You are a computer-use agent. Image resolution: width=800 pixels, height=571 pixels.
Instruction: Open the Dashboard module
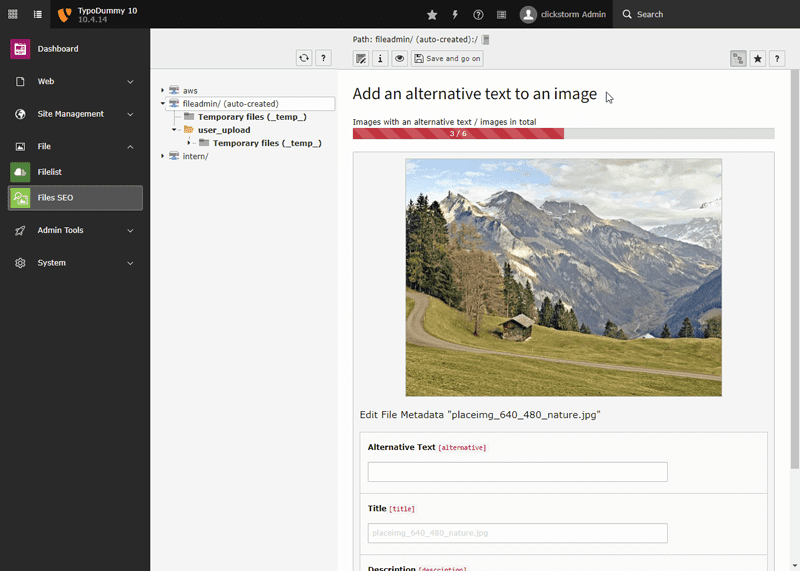[x=58, y=49]
